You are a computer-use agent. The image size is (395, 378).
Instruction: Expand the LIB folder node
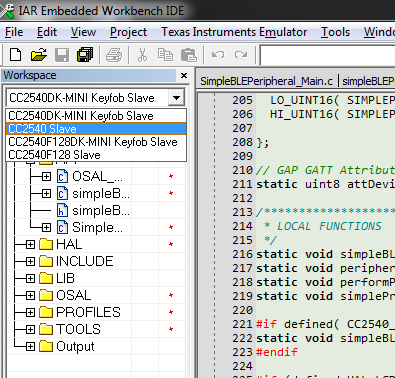pos(30,279)
